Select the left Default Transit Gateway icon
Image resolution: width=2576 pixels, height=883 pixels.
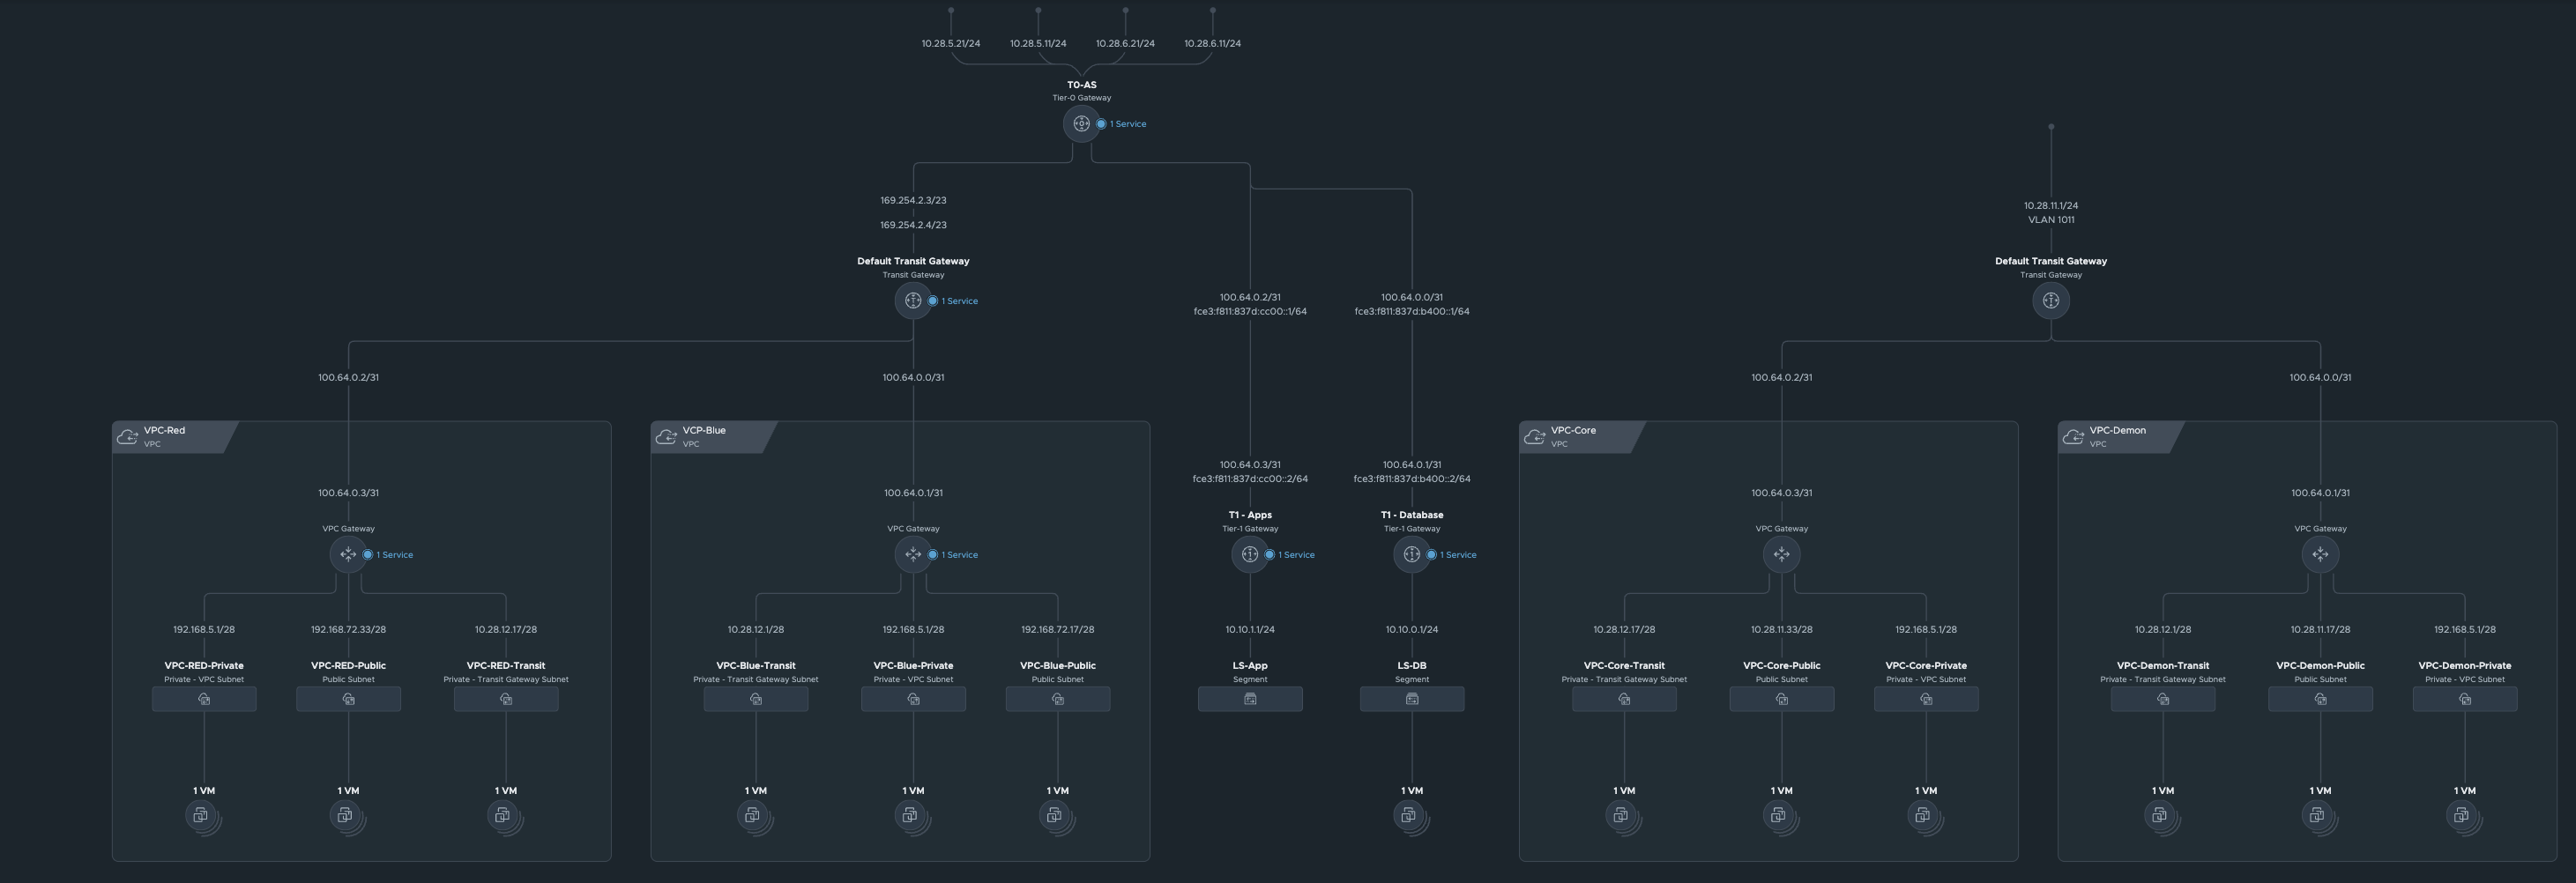913,300
